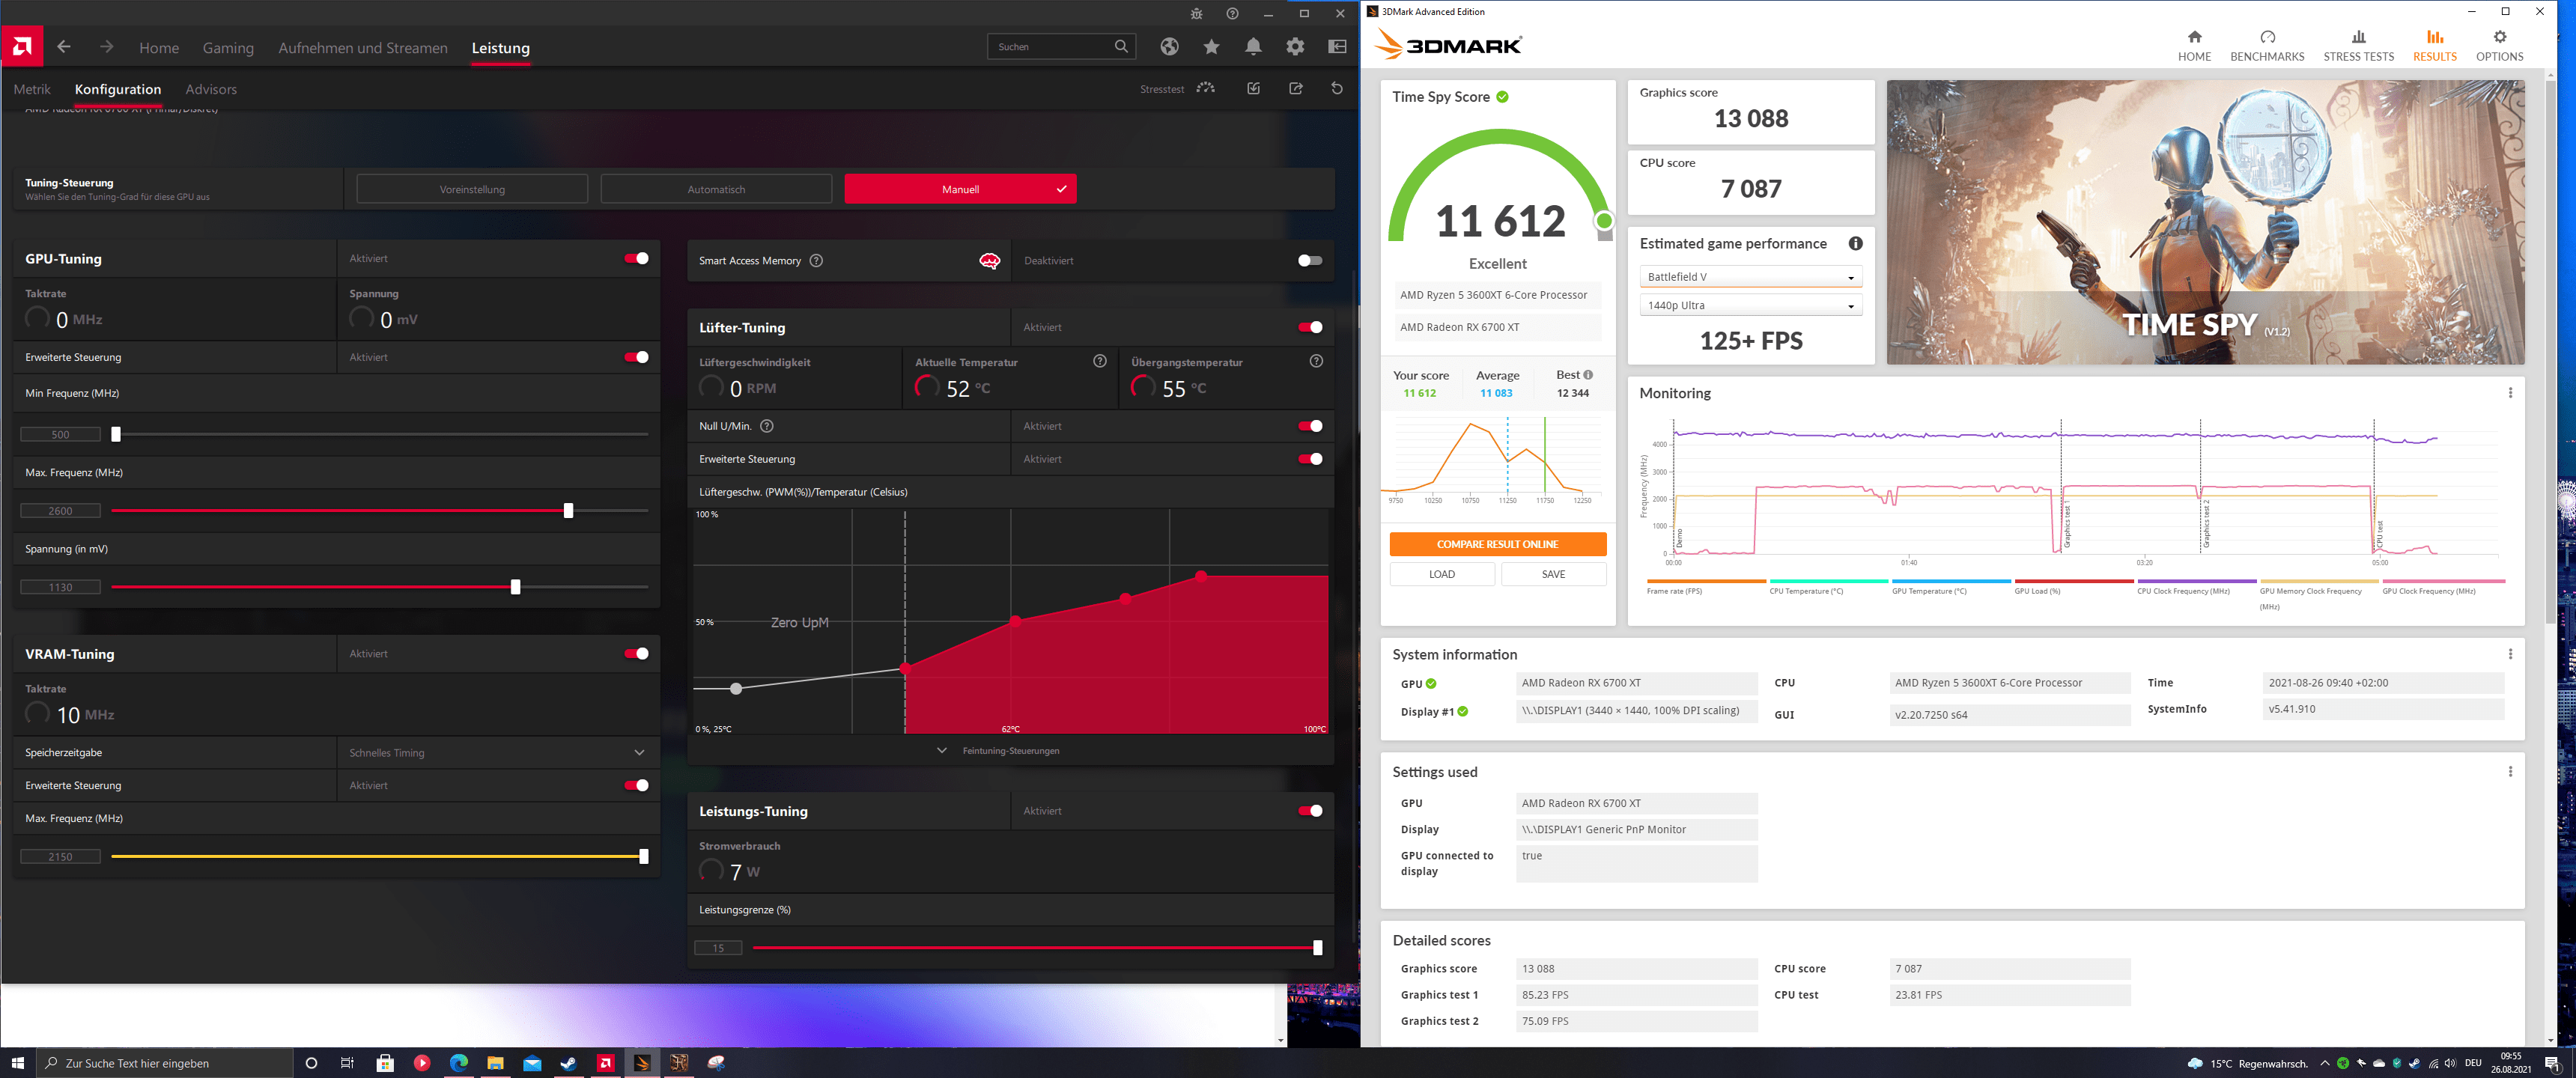The width and height of the screenshot is (2576, 1078).
Task: Toggle the sidebar panel icon in Radeon Software
Action: coord(1337,46)
